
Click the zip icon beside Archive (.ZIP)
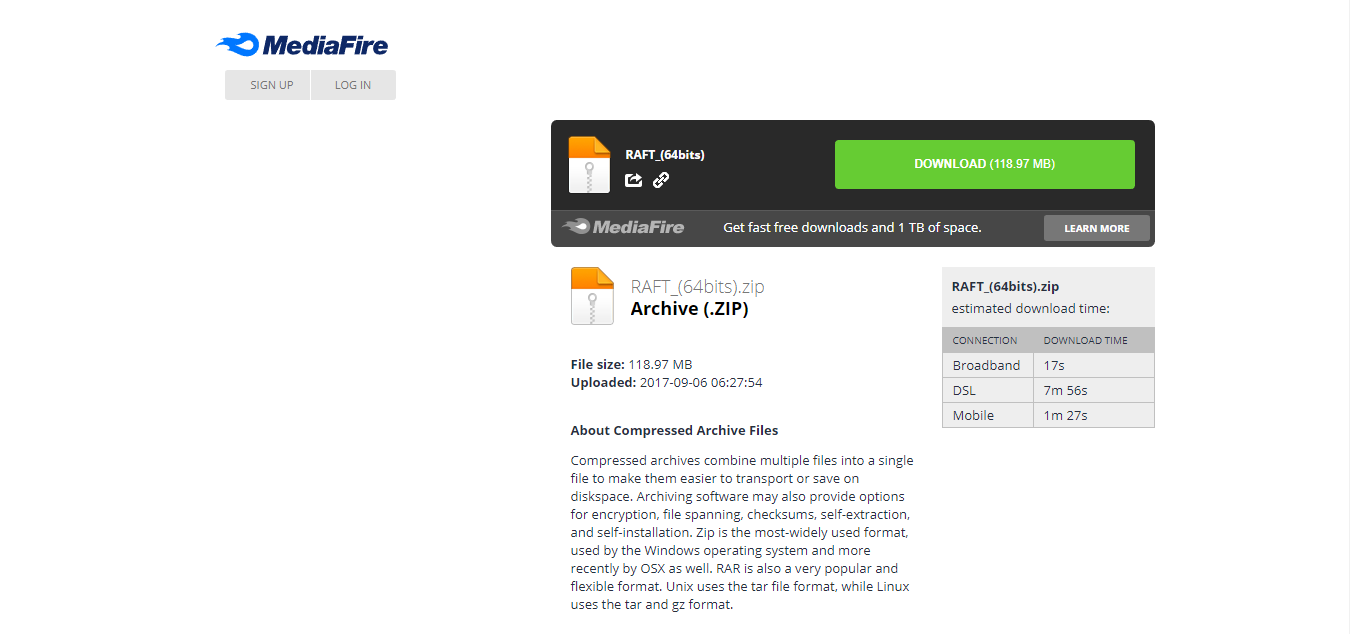coord(592,296)
